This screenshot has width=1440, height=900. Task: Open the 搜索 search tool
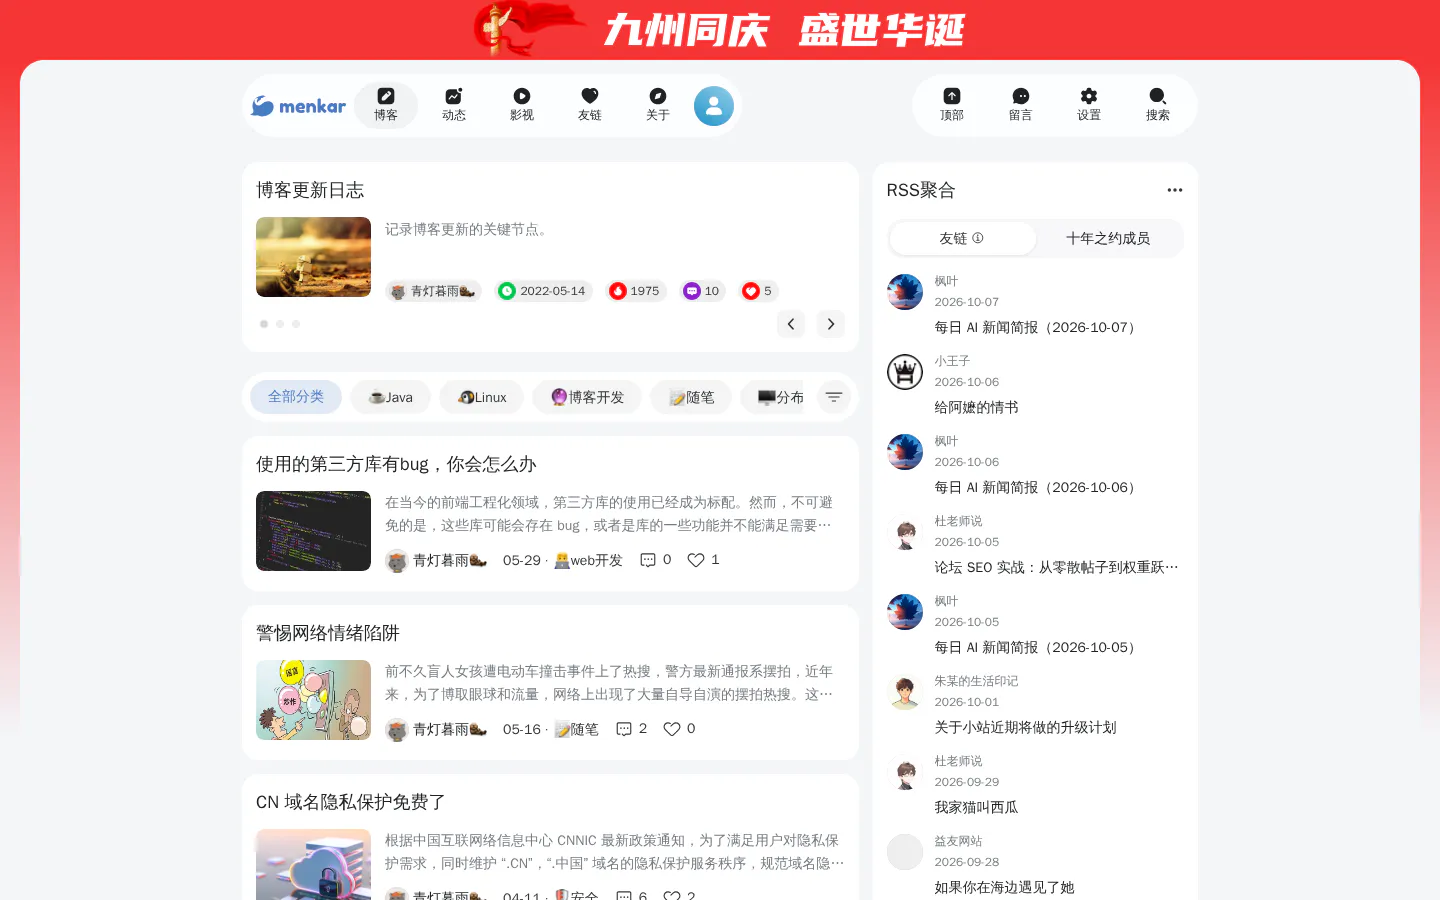pos(1158,105)
